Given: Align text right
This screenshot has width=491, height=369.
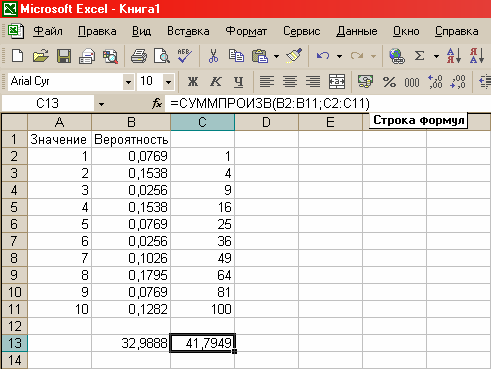Looking at the screenshot, I should point(313,81).
